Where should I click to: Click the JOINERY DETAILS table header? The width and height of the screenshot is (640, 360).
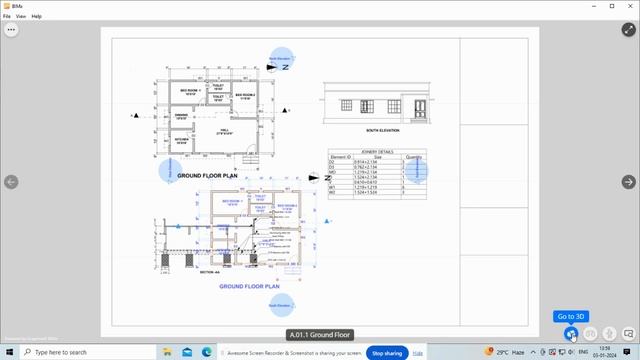pos(377,151)
